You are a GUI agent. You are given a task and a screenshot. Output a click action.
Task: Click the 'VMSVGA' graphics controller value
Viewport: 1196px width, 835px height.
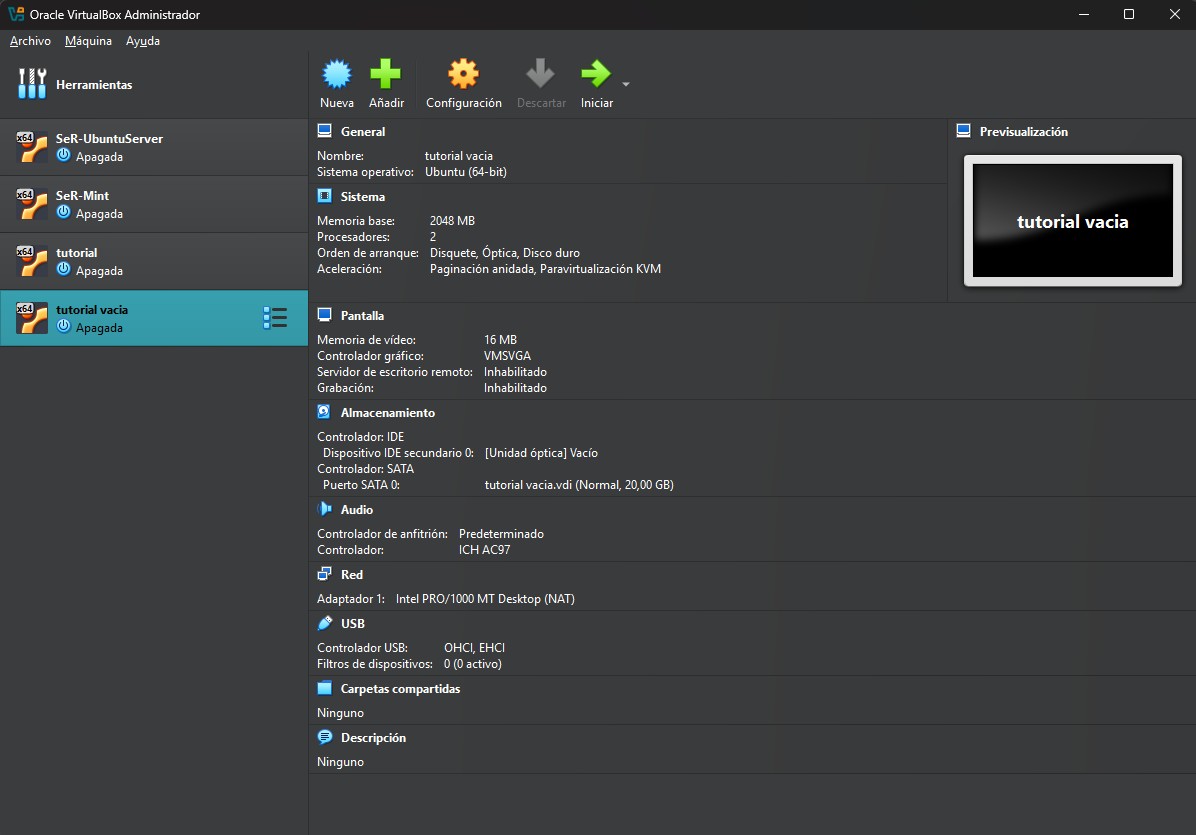(507, 355)
